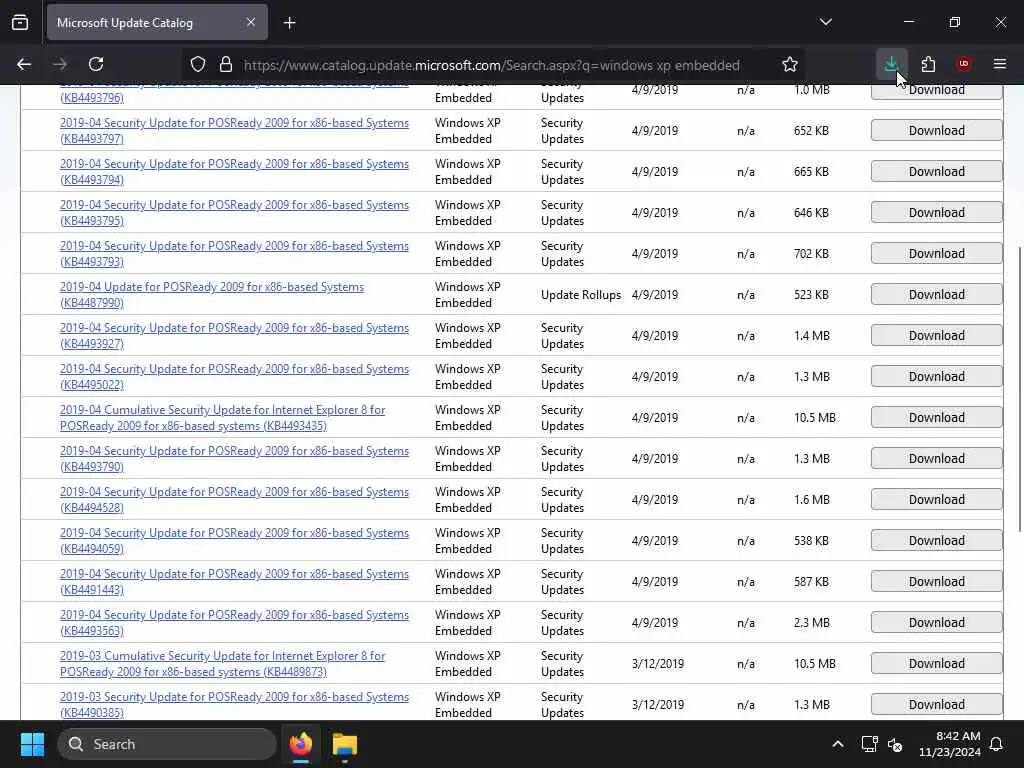The width and height of the screenshot is (1024, 768).
Task: Open KB4493793 security update link
Action: [234, 254]
